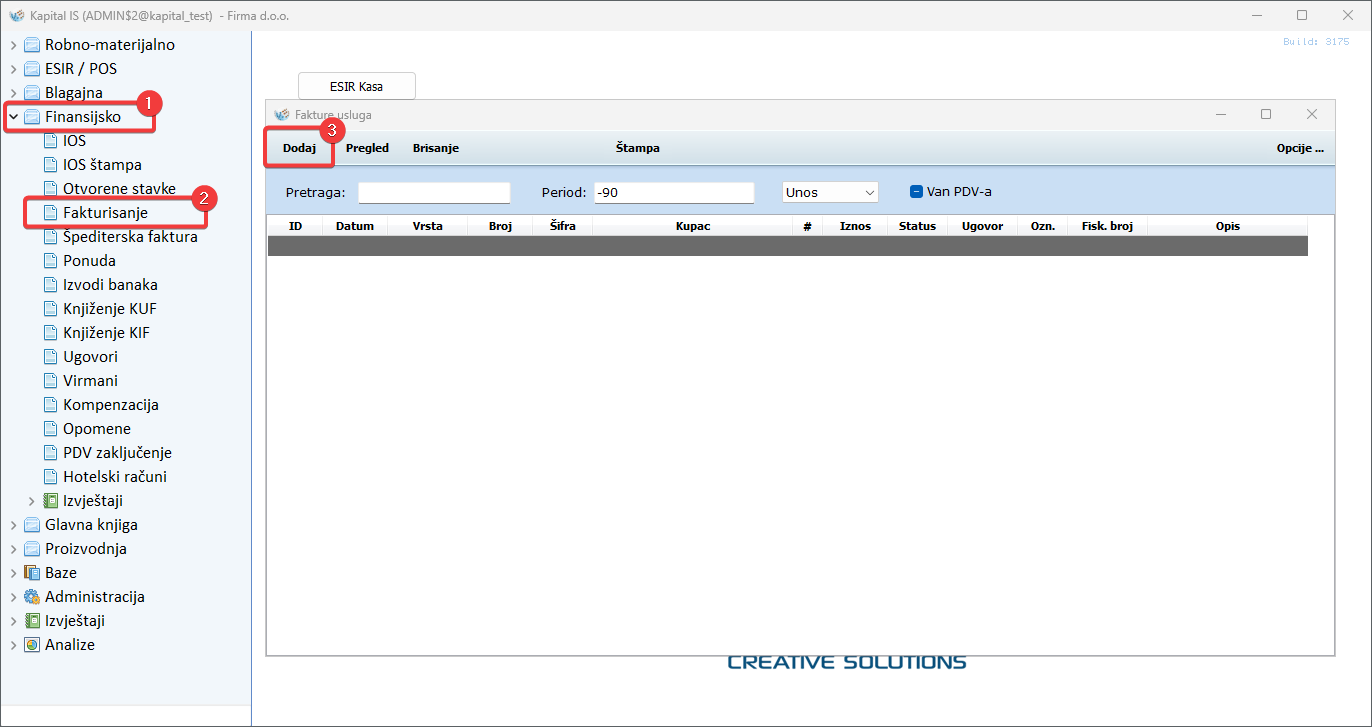The image size is (1372, 727).
Task: Expand the Proizvodnja tree node
Action: tap(13, 549)
